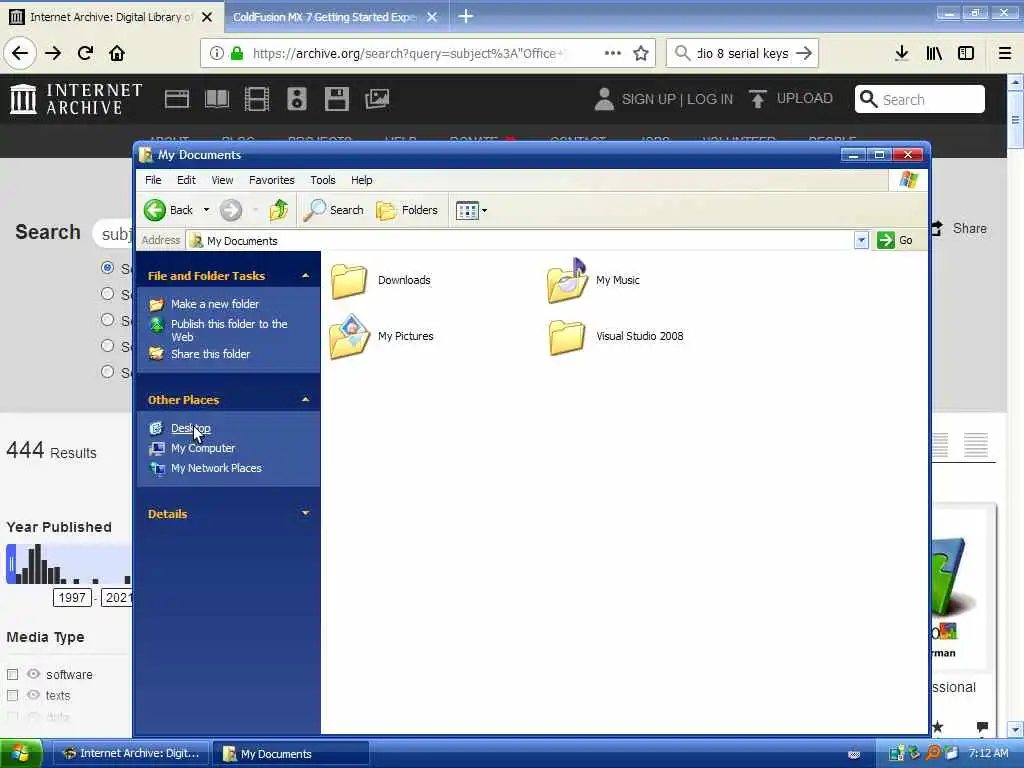Select the first search option radio button
Viewport: 1024px width, 768px height.
(108, 268)
